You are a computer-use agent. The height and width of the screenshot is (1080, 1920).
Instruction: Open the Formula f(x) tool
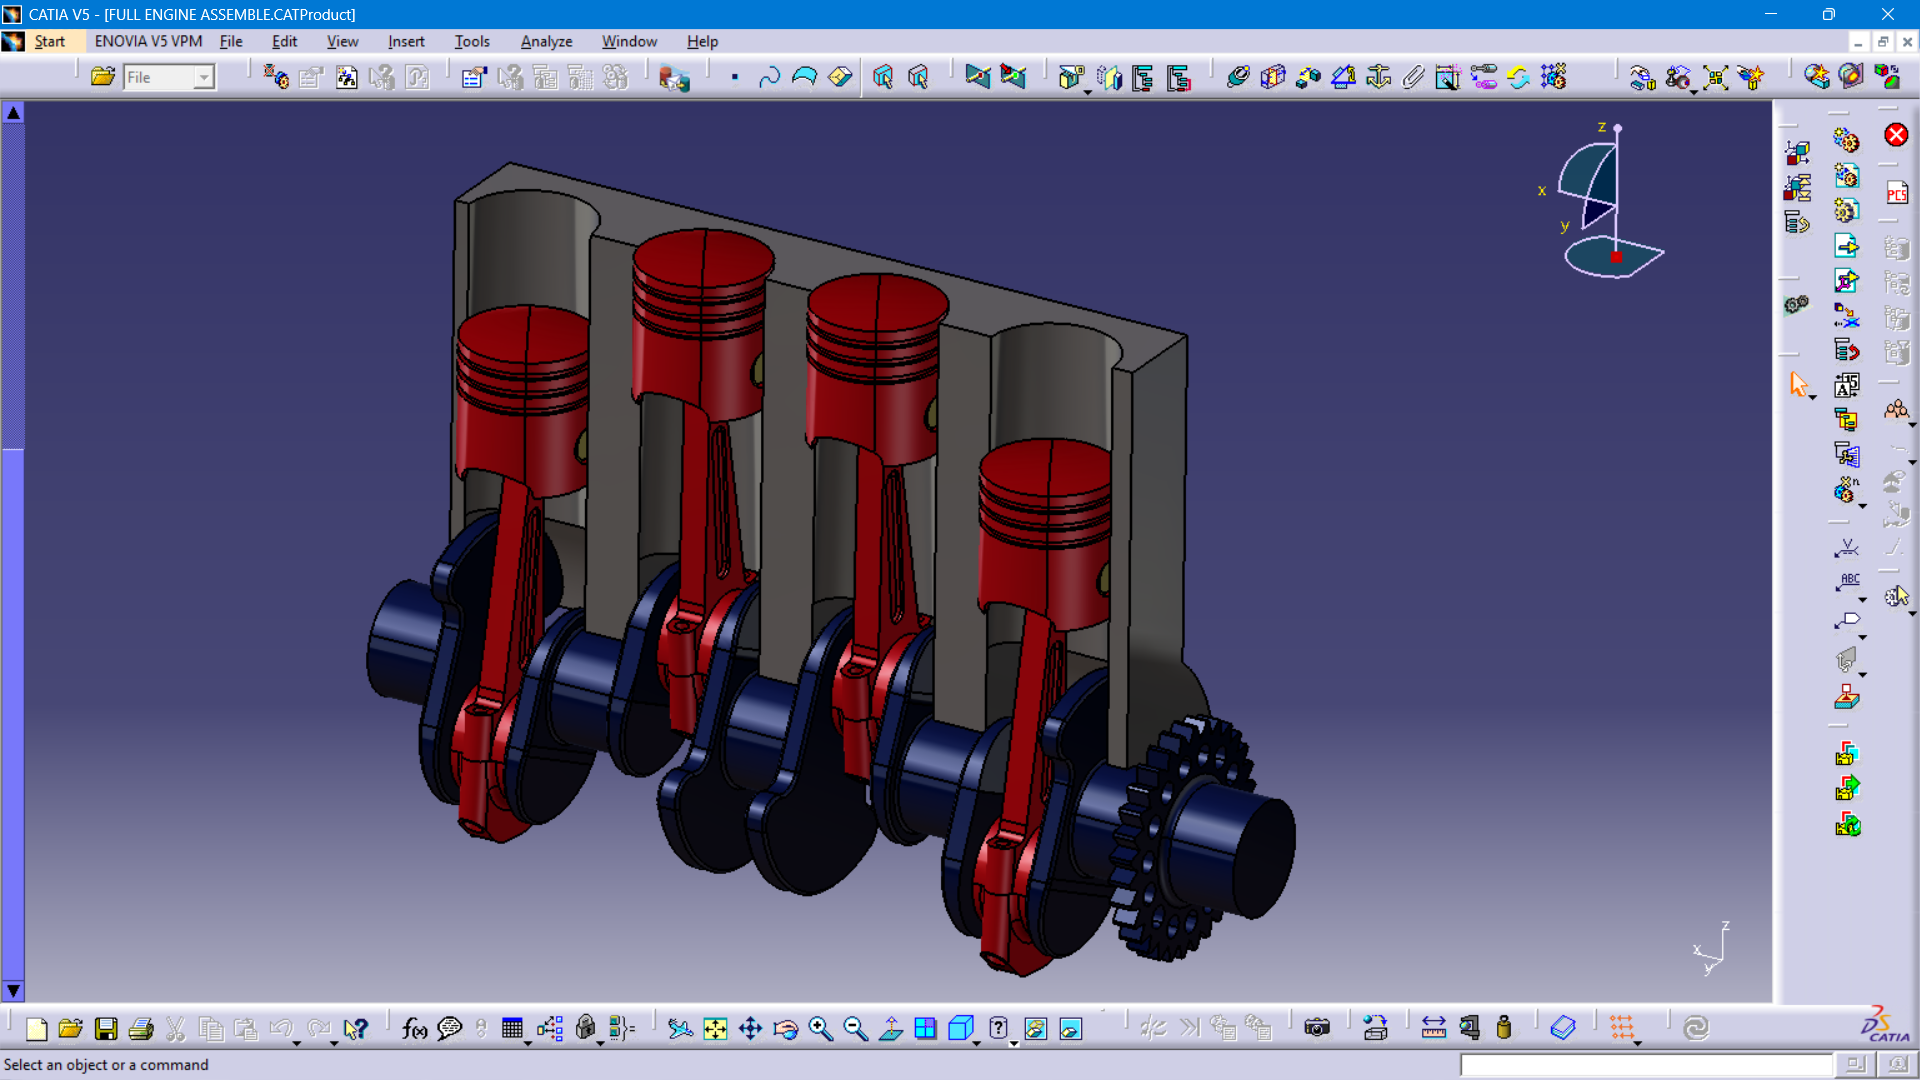coord(414,1028)
